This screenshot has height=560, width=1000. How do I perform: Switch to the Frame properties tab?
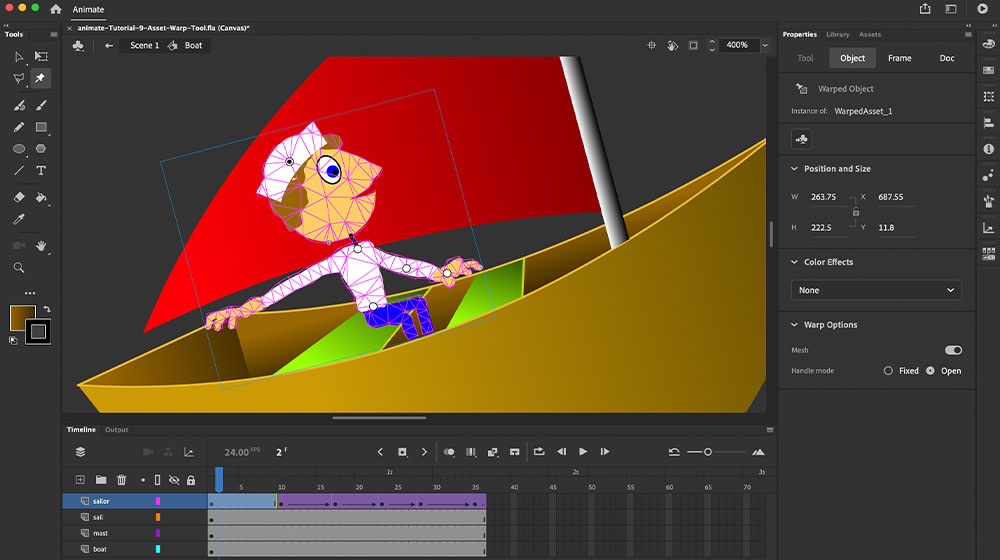[900, 58]
